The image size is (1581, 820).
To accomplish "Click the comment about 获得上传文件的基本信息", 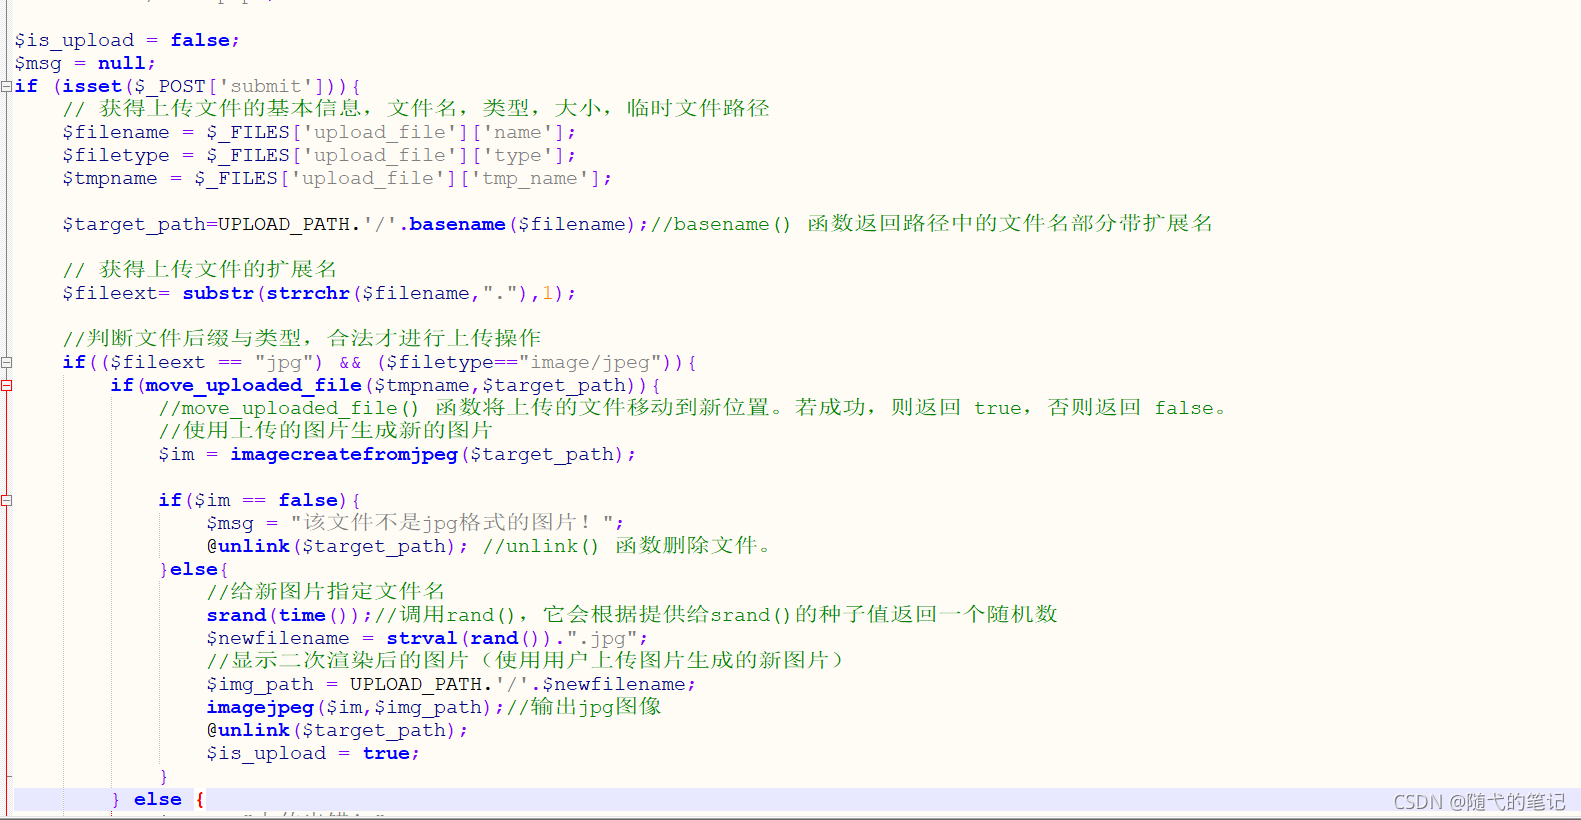I will (416, 108).
